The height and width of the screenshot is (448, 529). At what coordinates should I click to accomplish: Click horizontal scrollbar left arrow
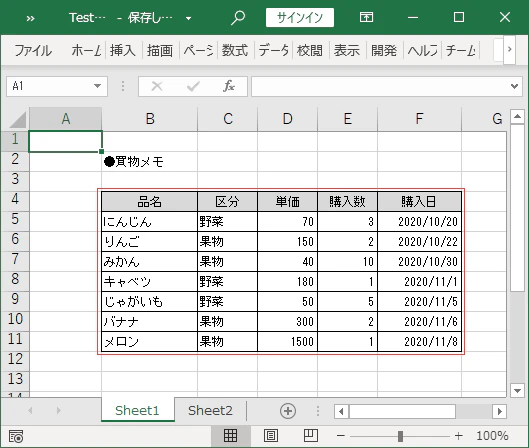click(x=341, y=411)
